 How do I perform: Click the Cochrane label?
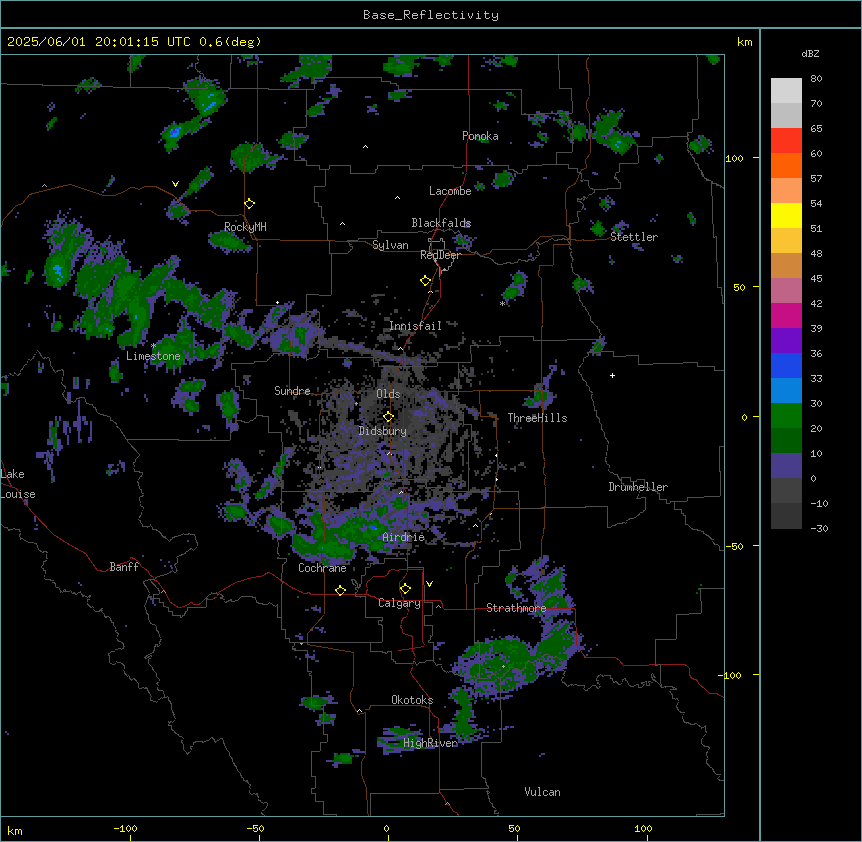[x=322, y=568]
